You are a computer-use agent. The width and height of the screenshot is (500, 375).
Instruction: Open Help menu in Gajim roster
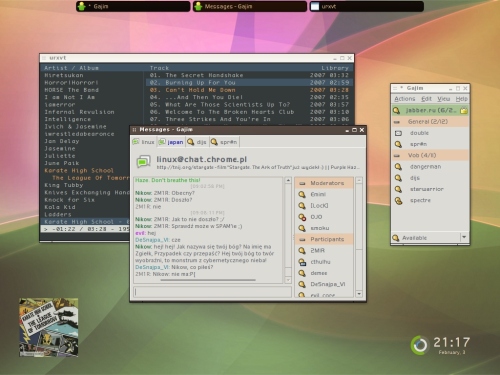pyautogui.click(x=461, y=99)
